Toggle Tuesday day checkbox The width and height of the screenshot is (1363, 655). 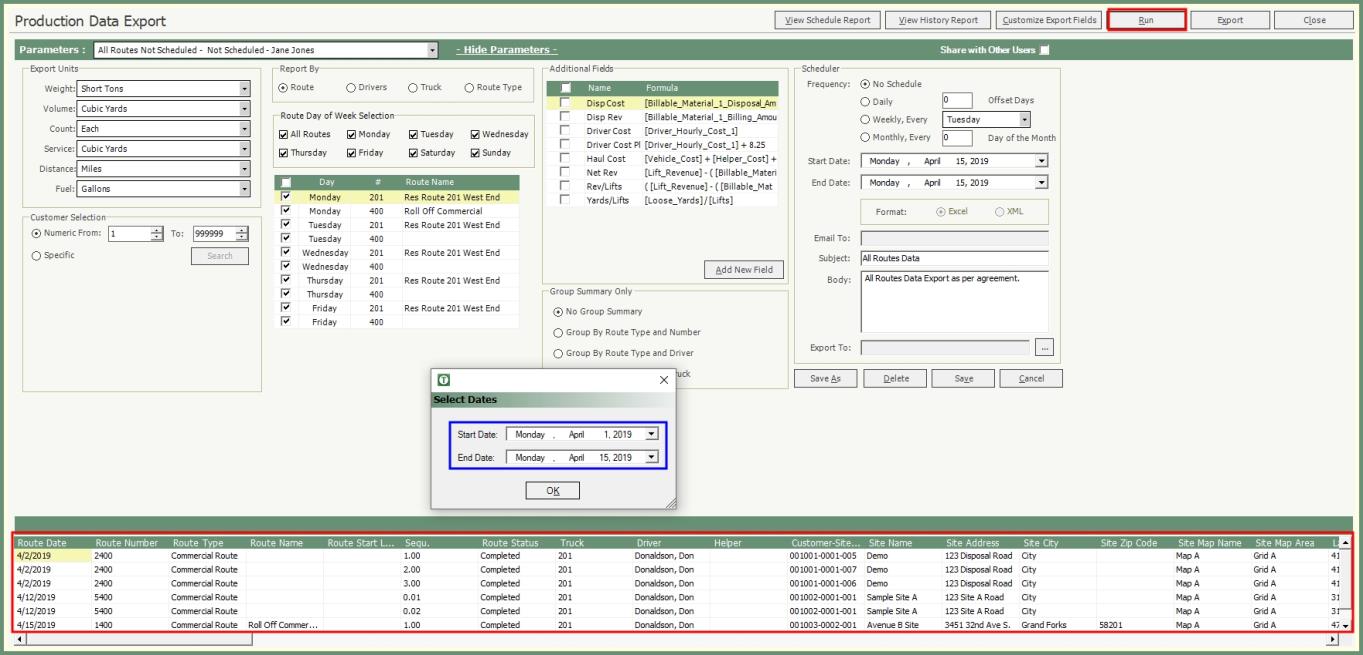pyautogui.click(x=414, y=134)
